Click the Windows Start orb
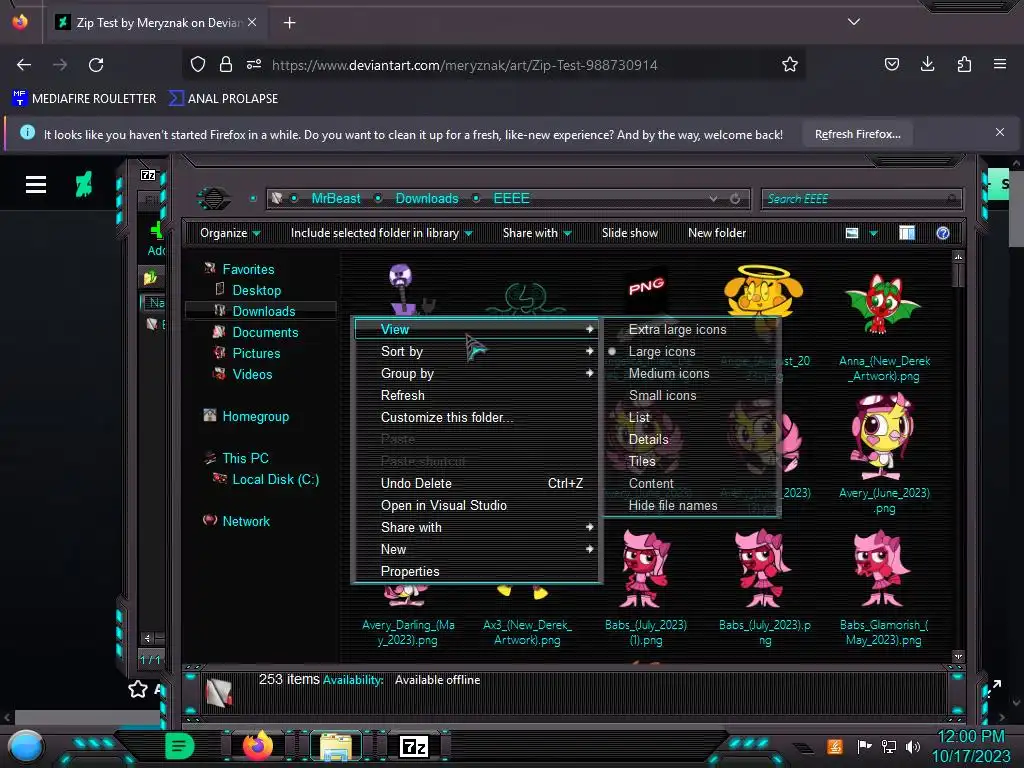Screen dimensions: 1024x768 pos(26,746)
